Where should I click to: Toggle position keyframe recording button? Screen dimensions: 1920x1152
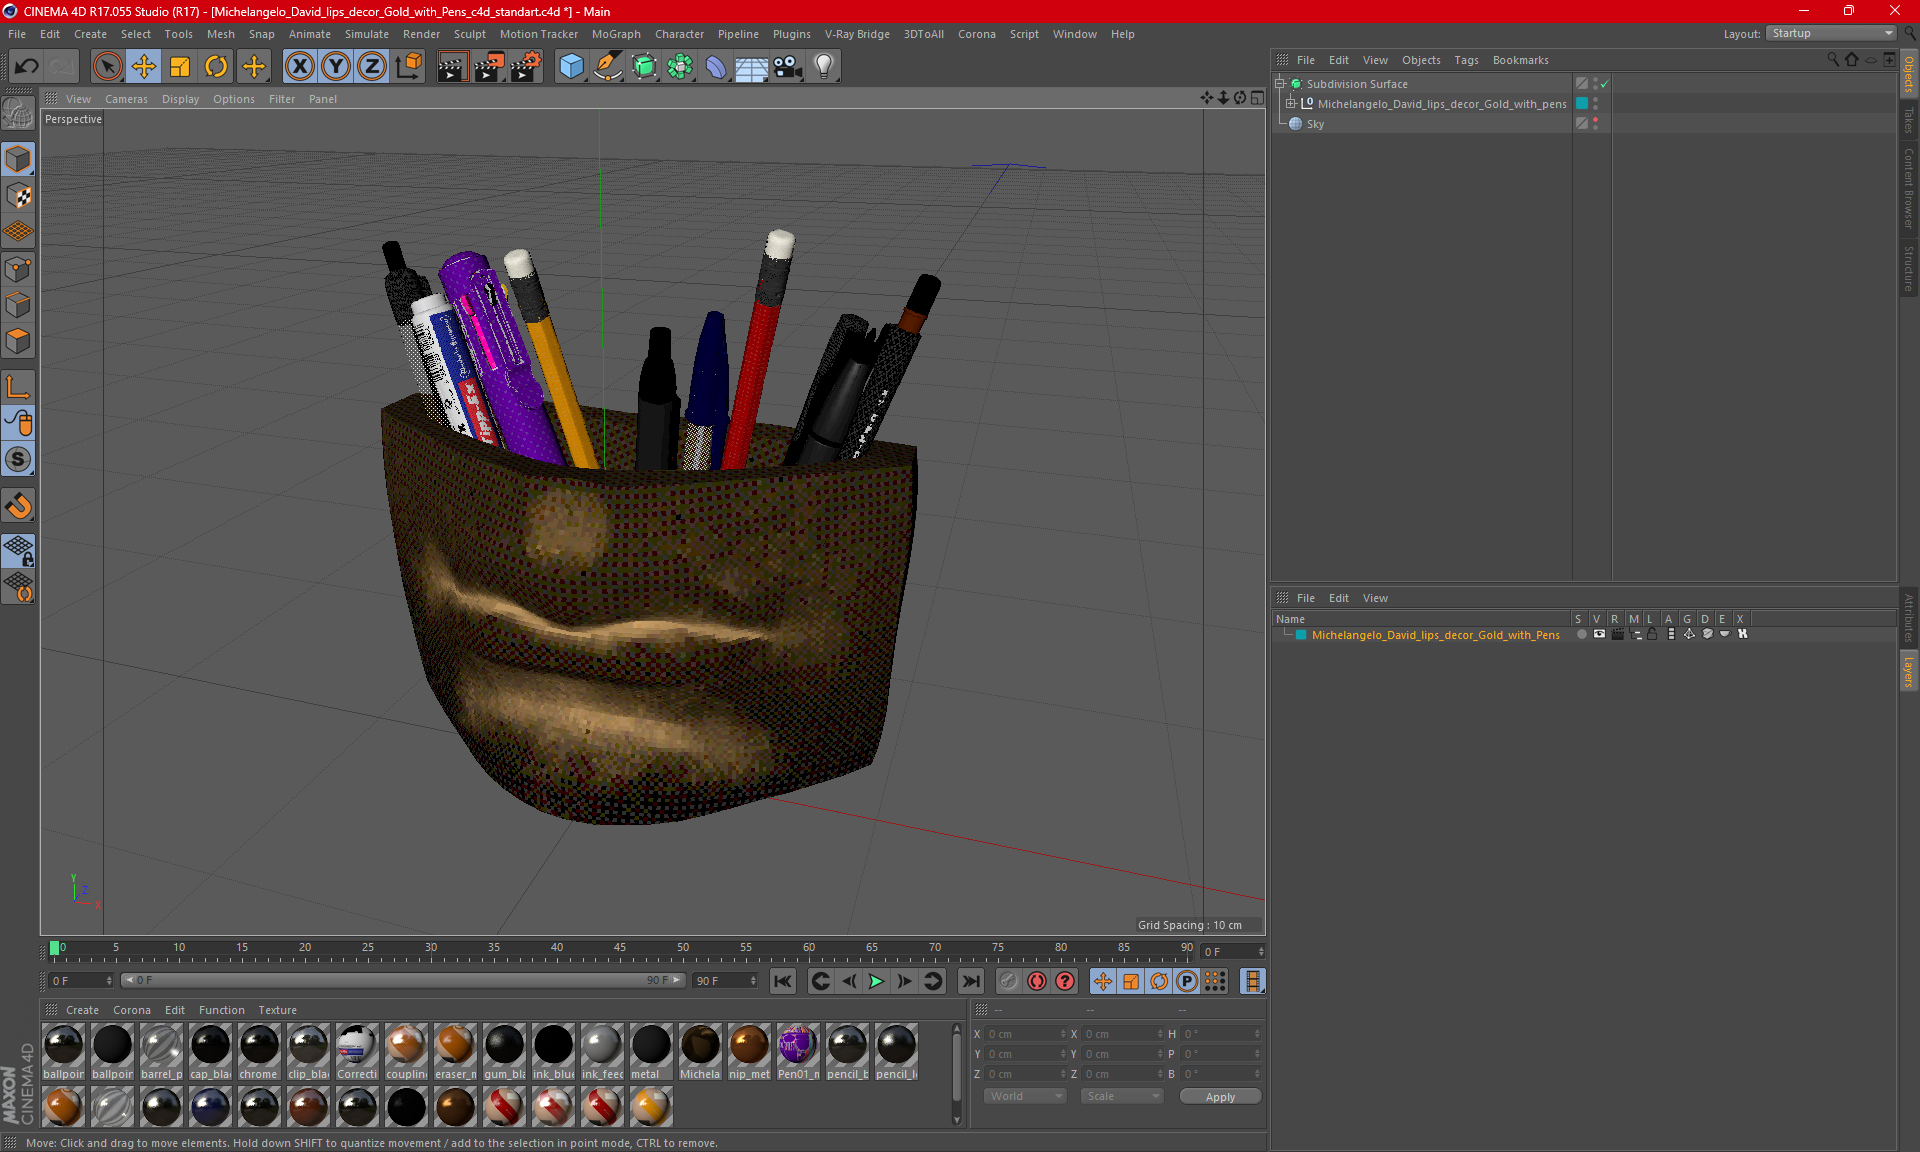[1103, 981]
